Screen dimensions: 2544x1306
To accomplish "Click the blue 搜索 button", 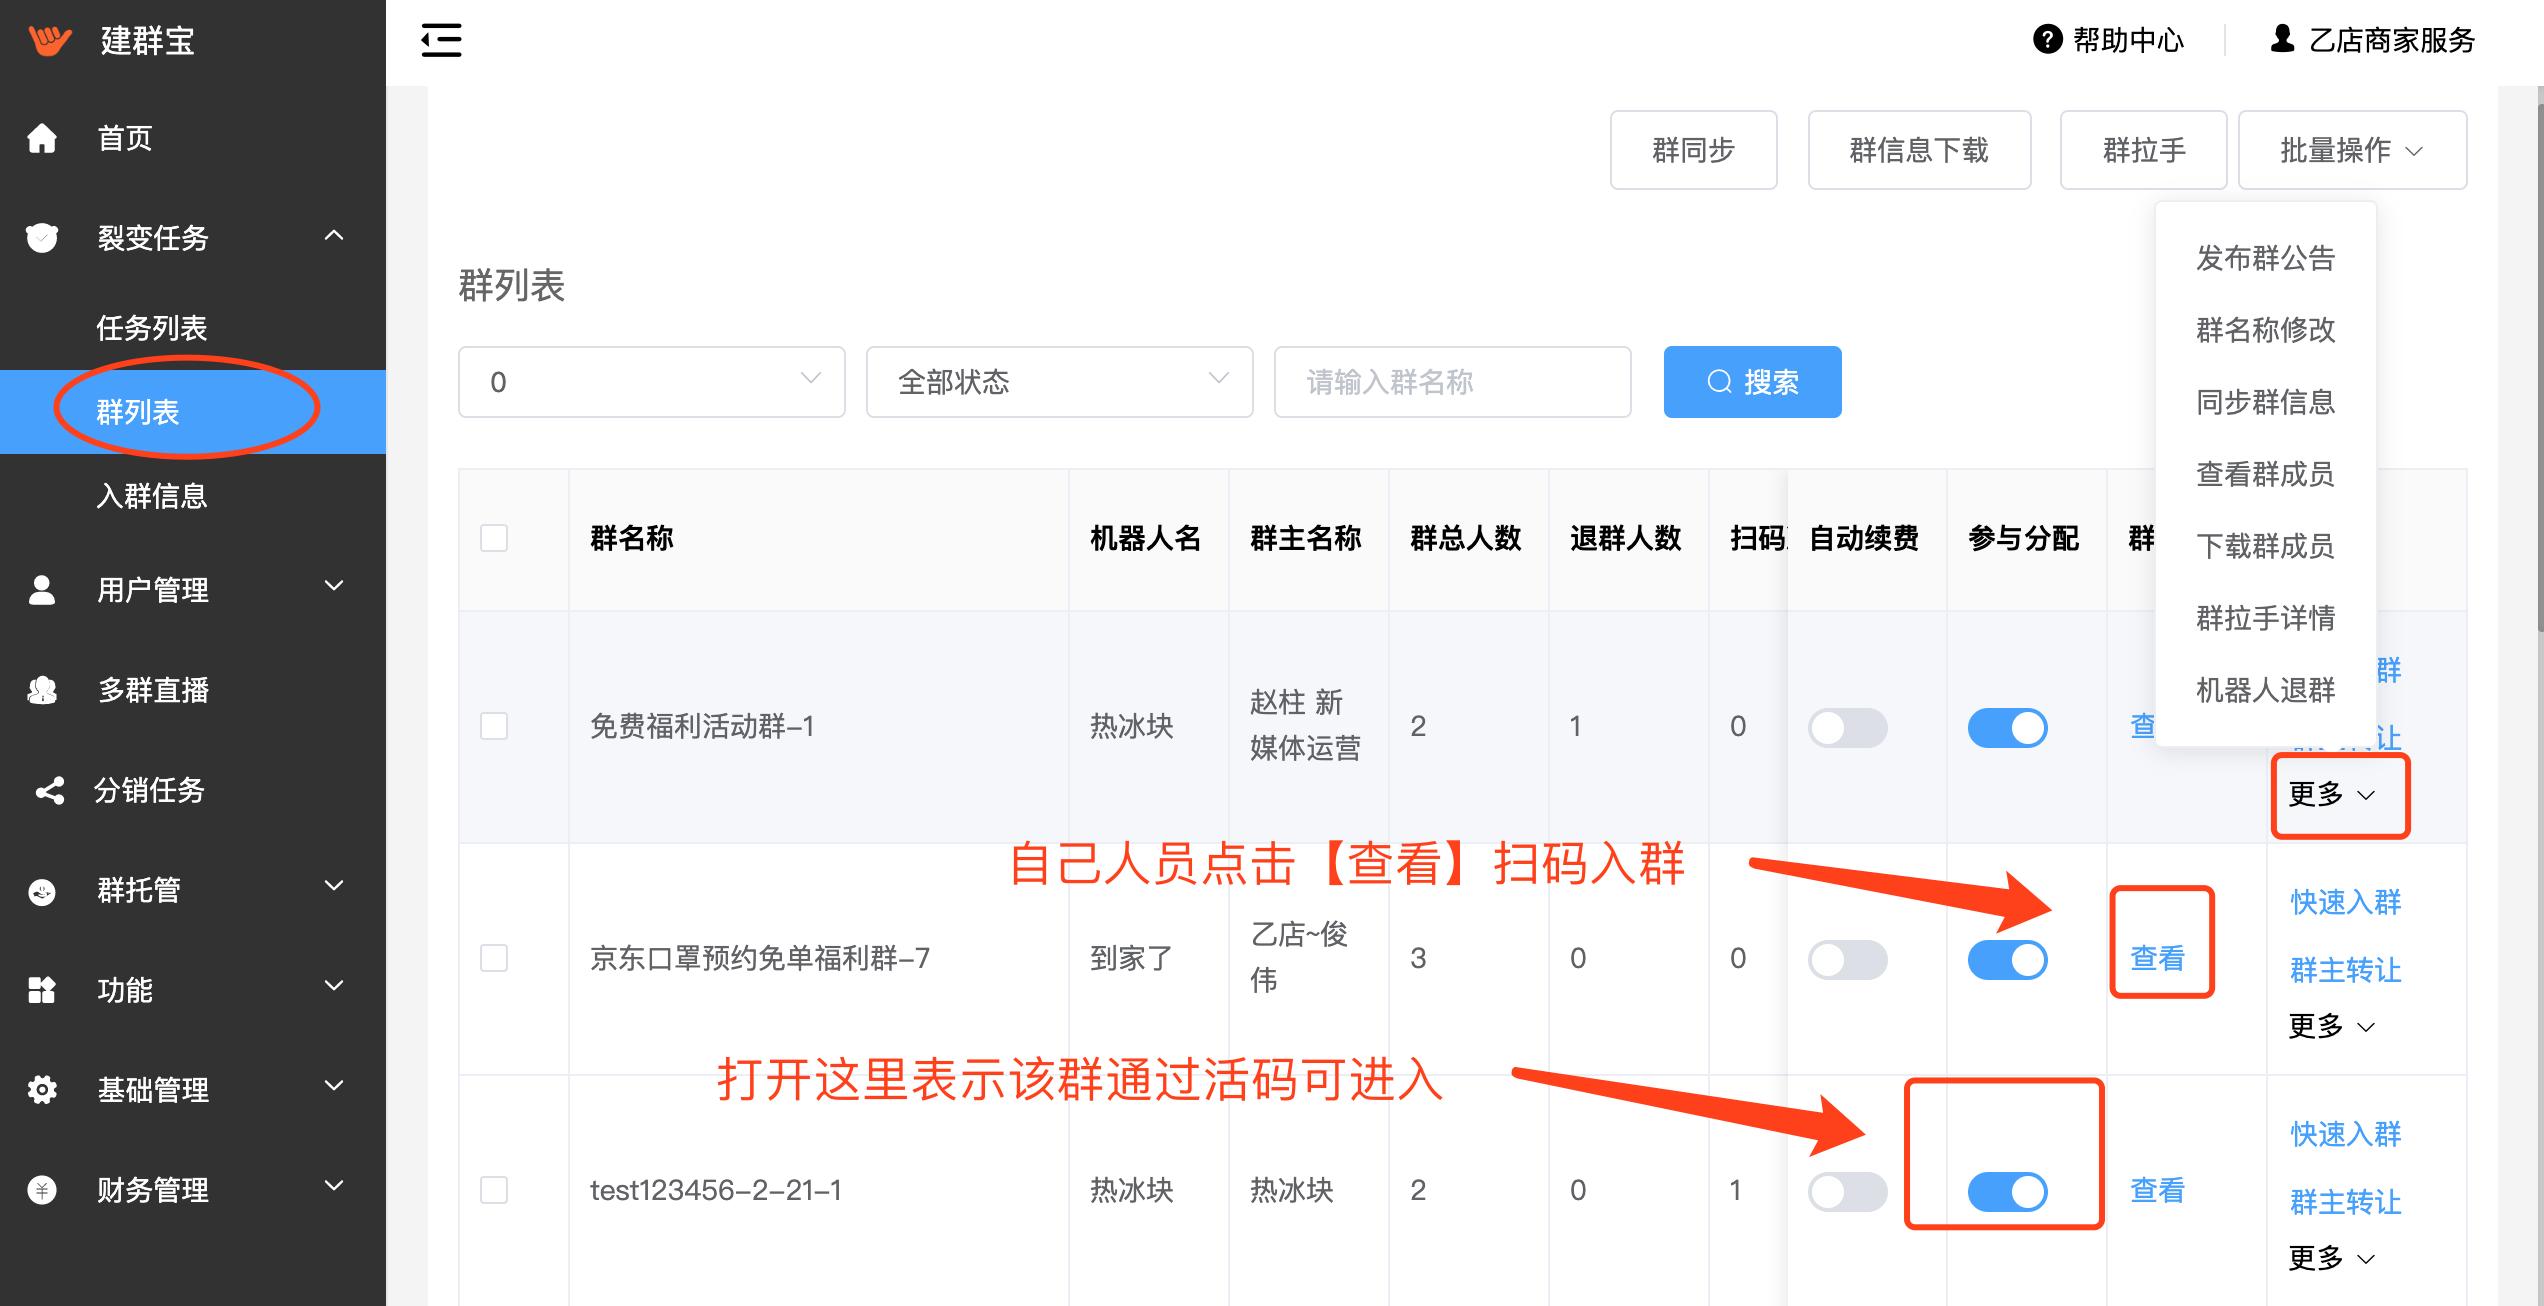I will tap(1752, 382).
